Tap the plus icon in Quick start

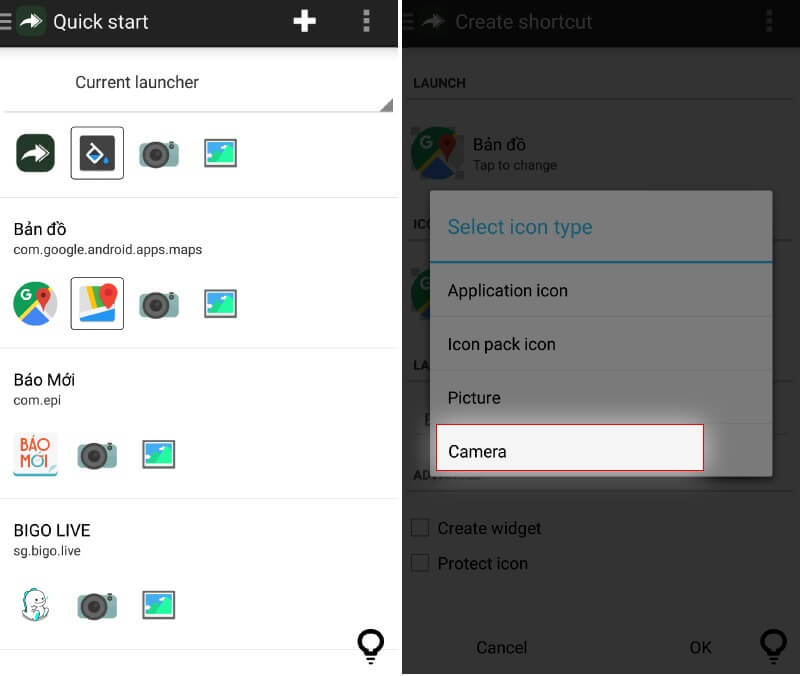305,21
